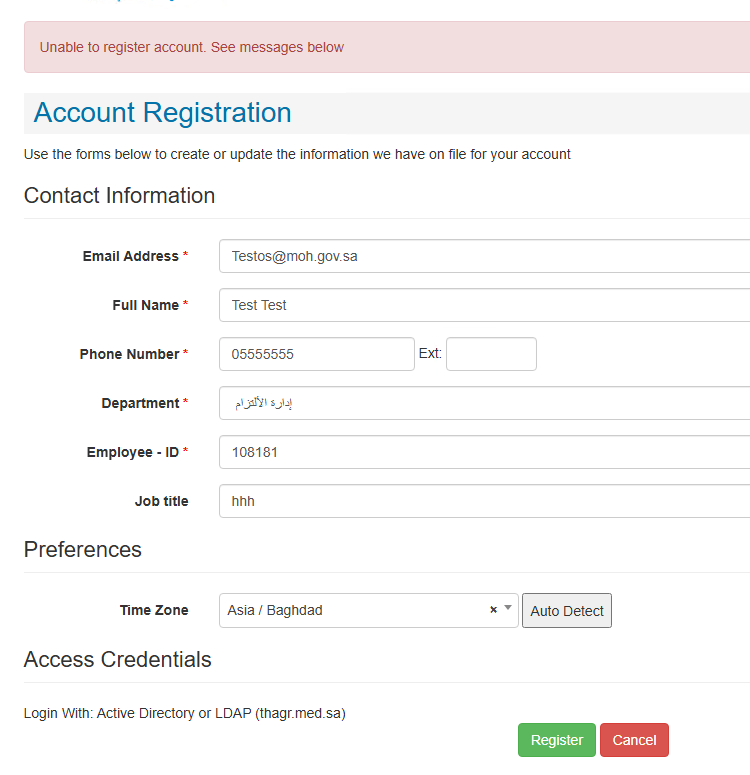Select the Phone Number input box
750x775 pixels.
(317, 354)
